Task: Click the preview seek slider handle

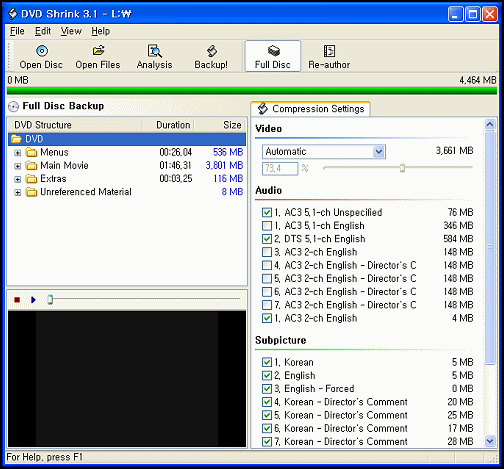Action: tap(50, 300)
